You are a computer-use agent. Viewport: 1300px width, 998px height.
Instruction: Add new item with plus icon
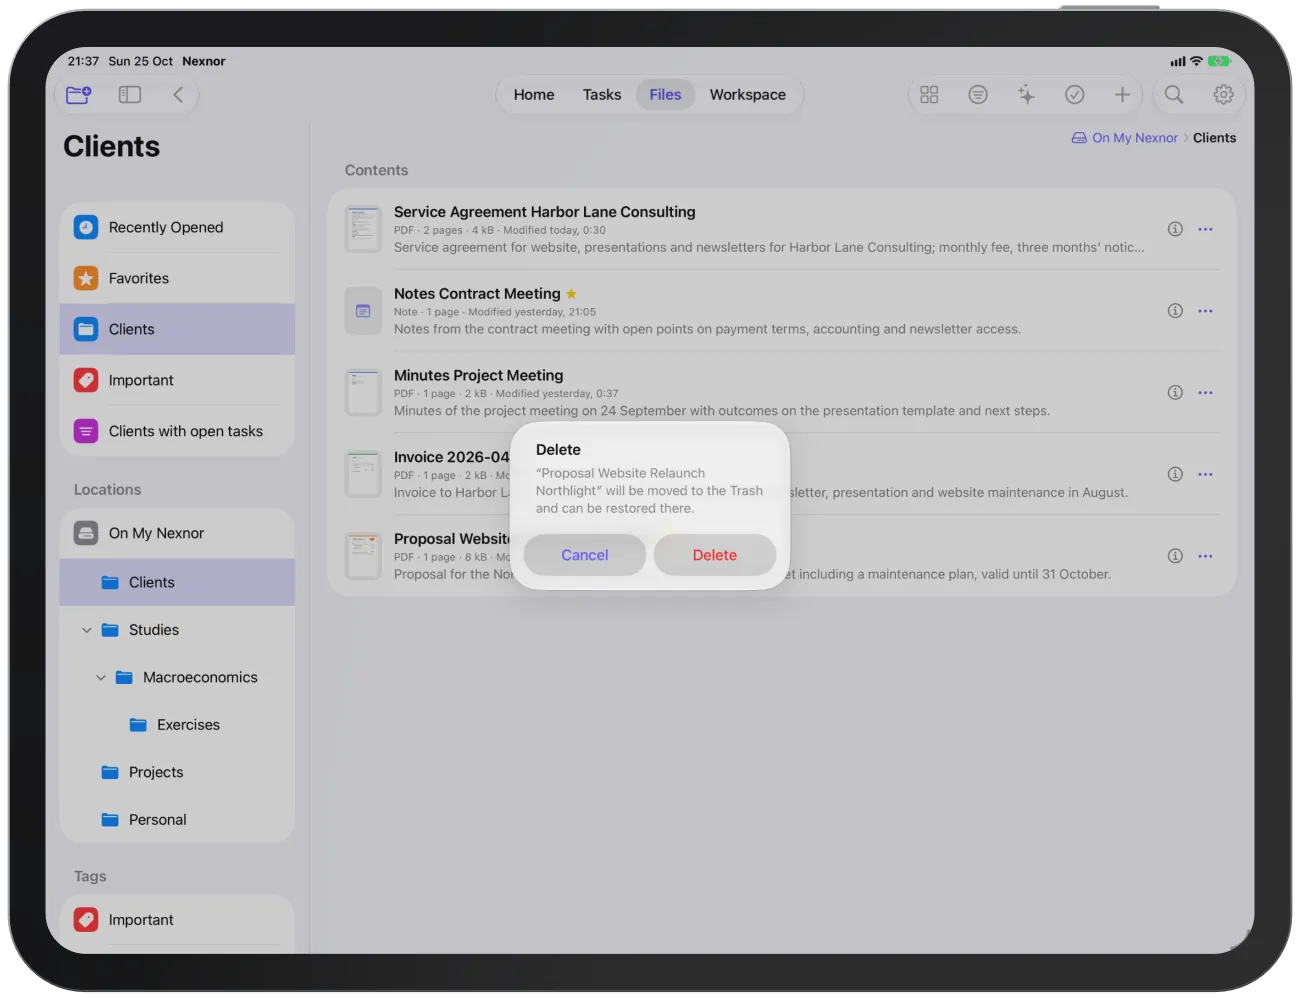pyautogui.click(x=1122, y=95)
